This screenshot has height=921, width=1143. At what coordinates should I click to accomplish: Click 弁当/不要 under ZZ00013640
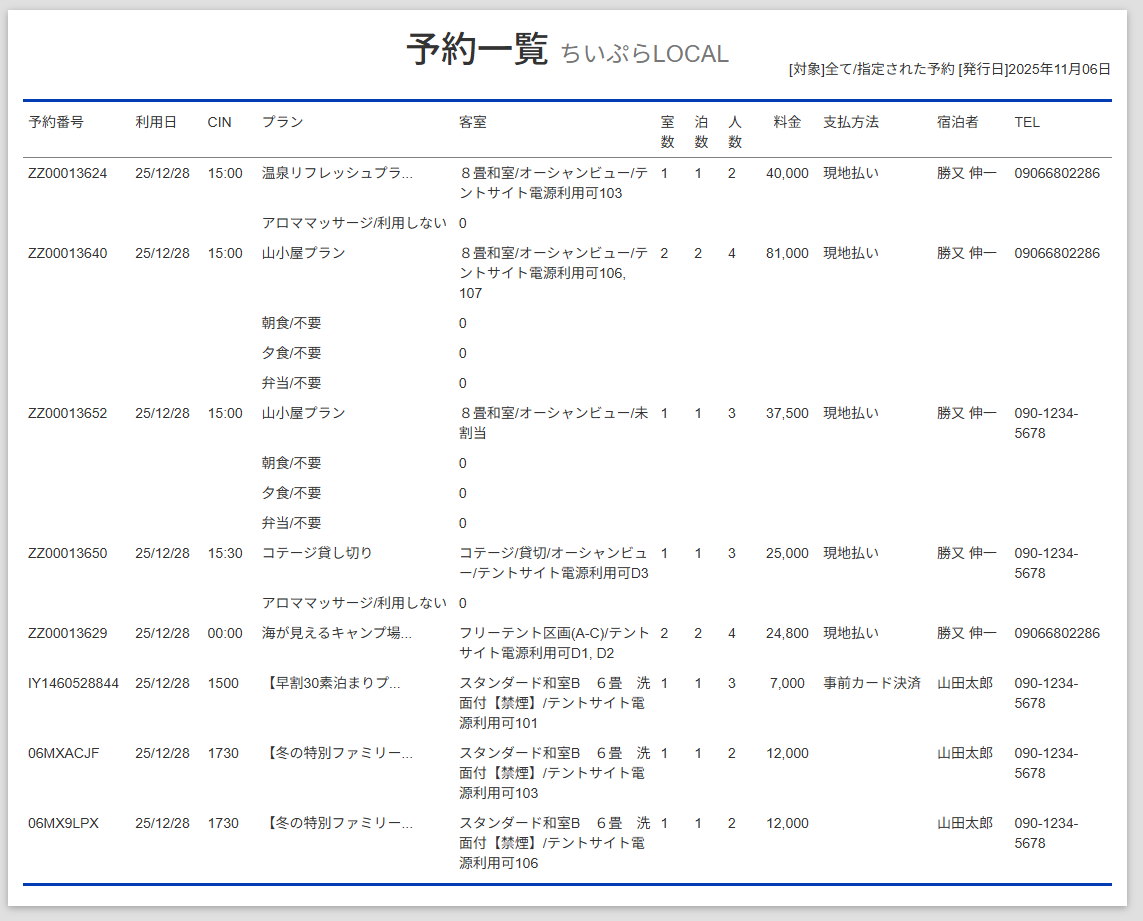(x=292, y=384)
